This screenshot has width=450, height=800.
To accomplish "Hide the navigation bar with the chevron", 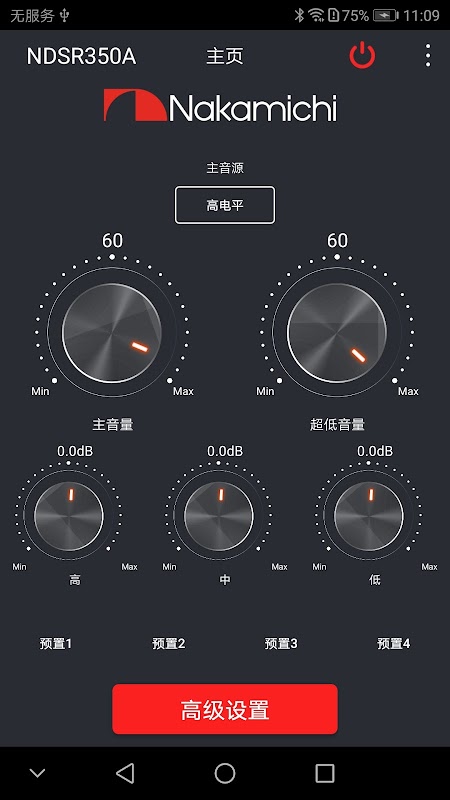I will [37, 773].
